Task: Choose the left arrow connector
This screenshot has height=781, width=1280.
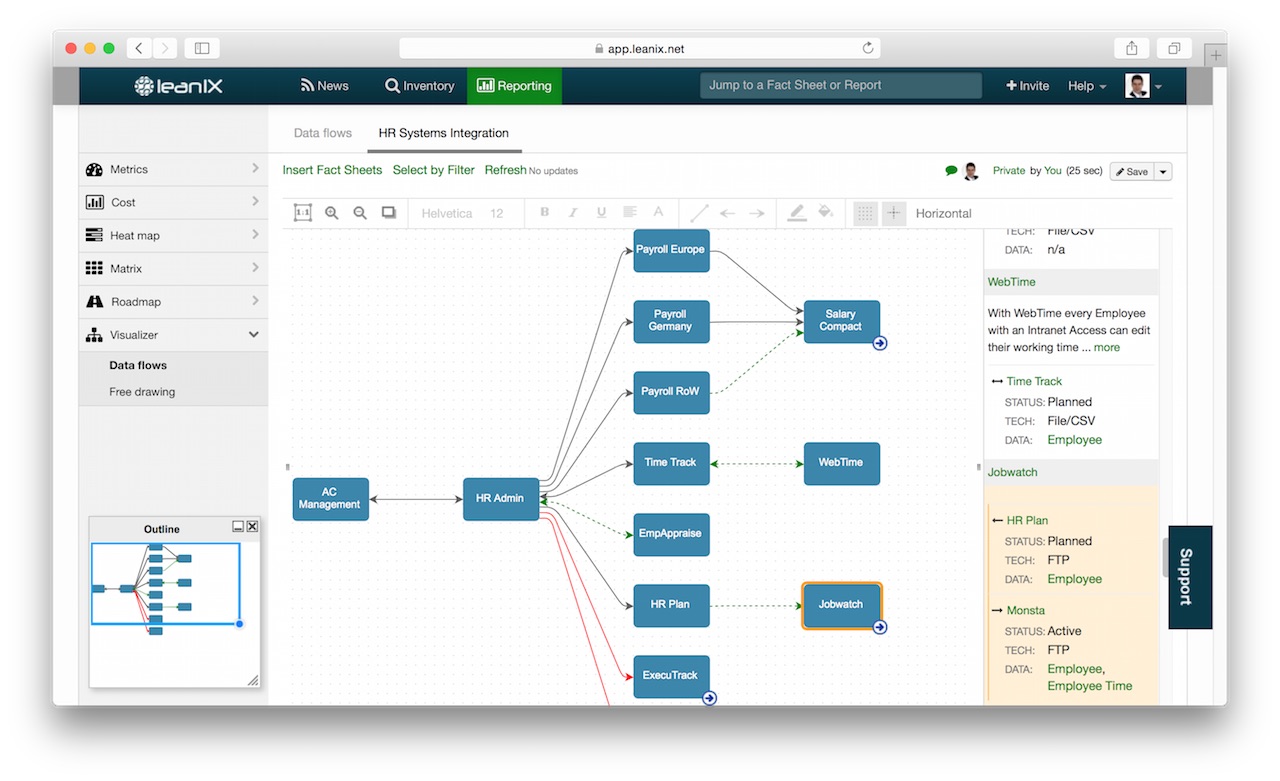Action: coord(728,213)
